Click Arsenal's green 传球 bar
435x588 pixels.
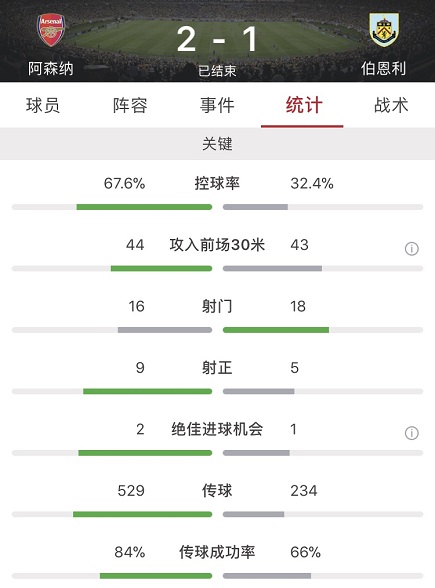142,514
